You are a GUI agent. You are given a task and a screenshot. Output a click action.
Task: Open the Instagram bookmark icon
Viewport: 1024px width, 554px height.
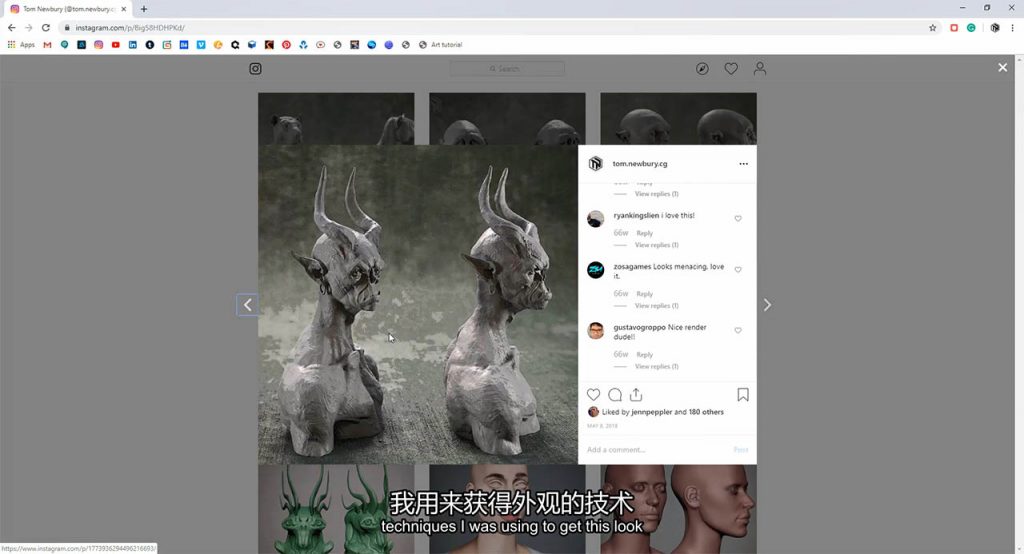tap(98, 44)
